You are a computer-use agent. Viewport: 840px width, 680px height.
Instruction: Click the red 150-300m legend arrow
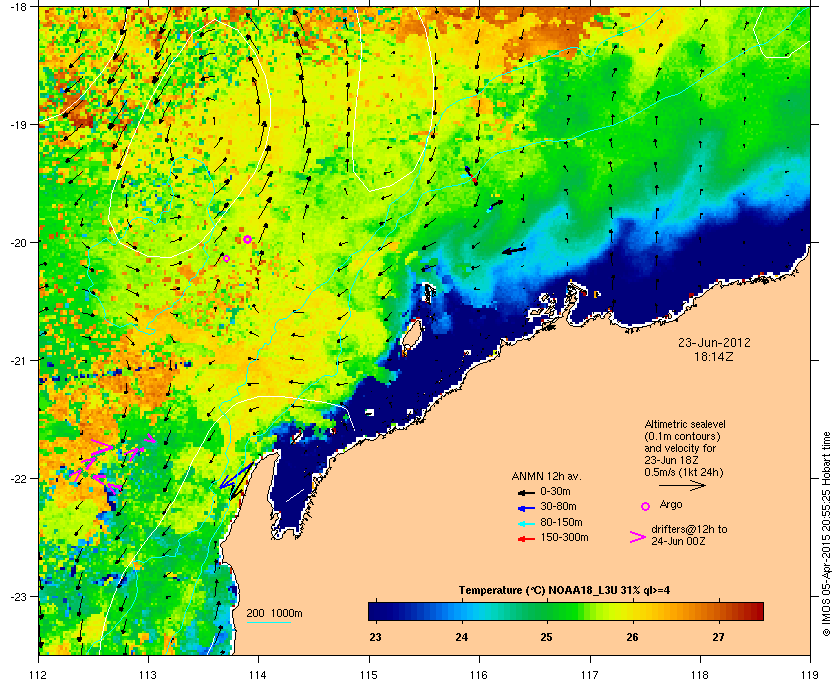[526, 539]
